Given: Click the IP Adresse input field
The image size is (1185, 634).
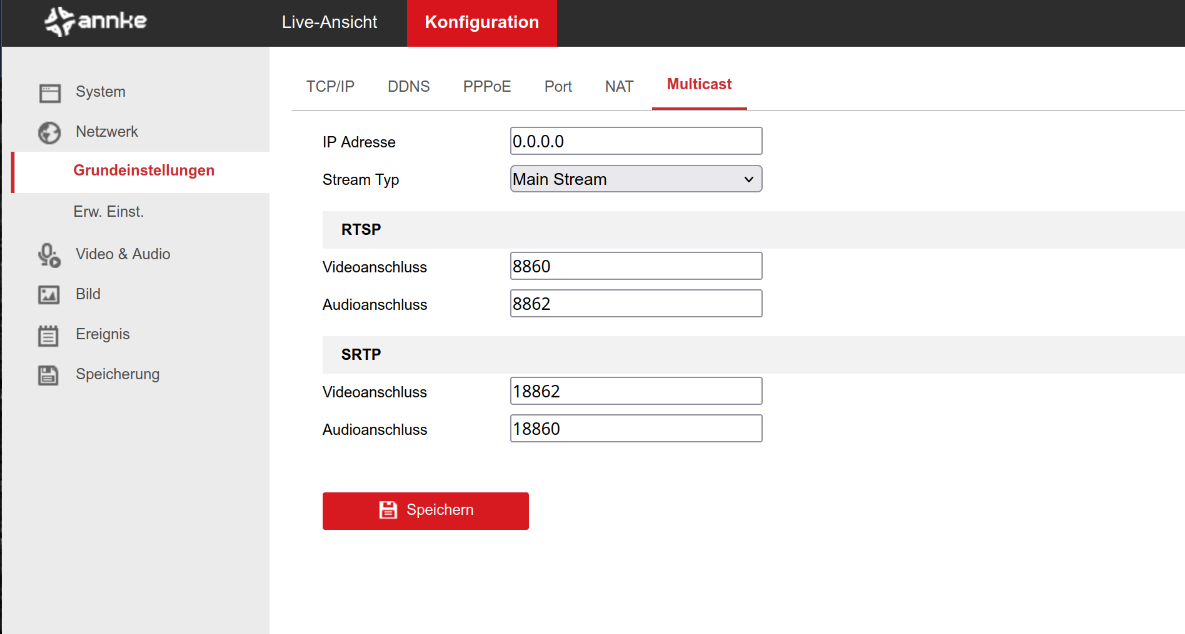Looking at the screenshot, I should pyautogui.click(x=635, y=141).
